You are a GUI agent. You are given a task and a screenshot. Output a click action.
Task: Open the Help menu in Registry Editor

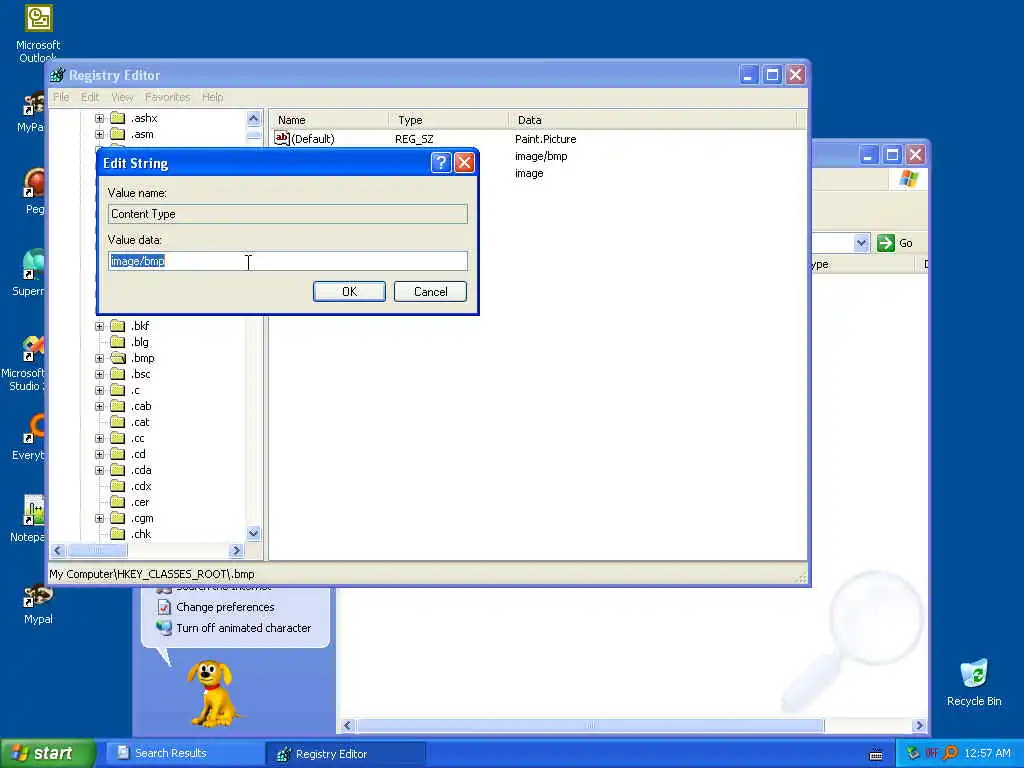point(212,97)
